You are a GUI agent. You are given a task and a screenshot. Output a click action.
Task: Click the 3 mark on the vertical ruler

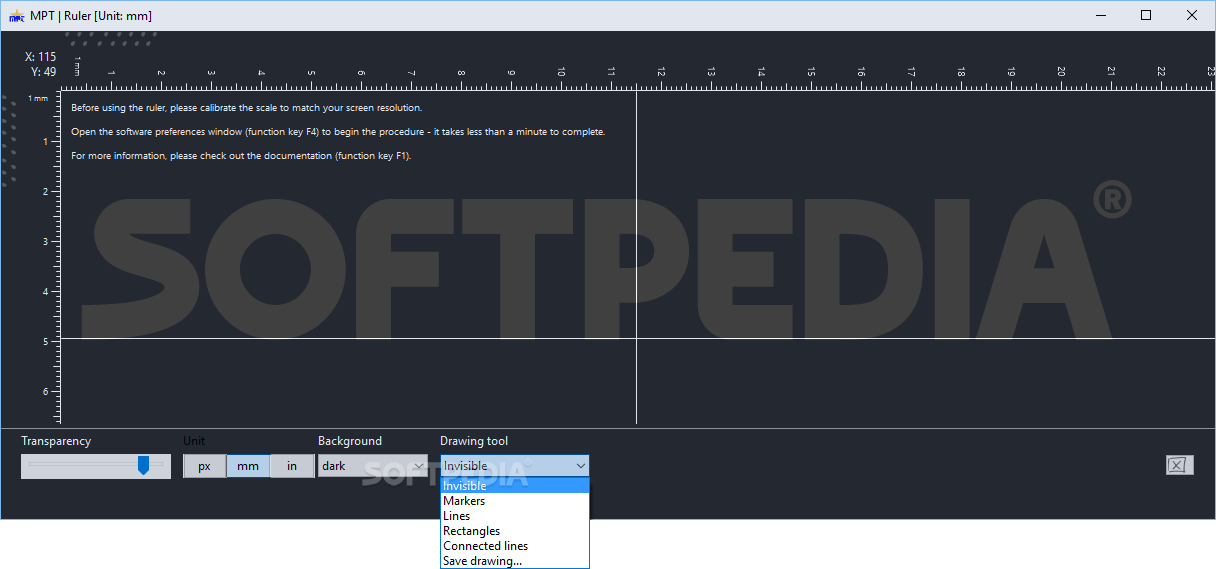pos(46,241)
